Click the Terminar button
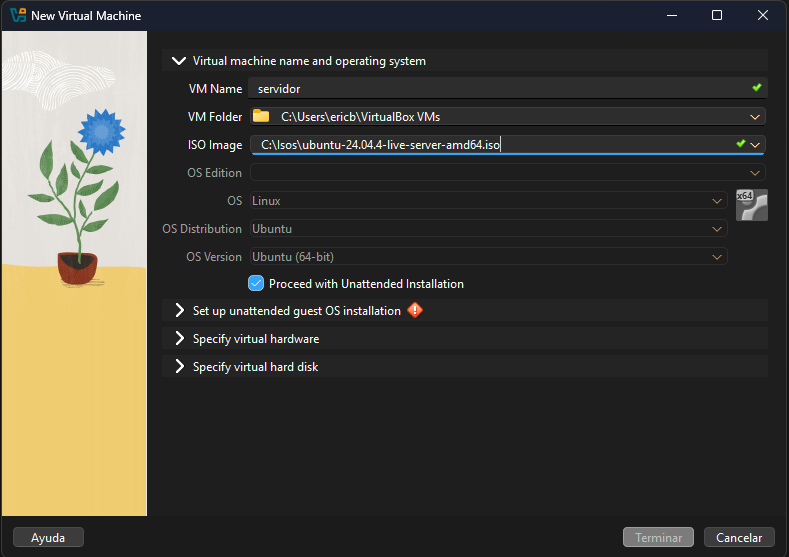This screenshot has height=557, width=789. point(658,537)
